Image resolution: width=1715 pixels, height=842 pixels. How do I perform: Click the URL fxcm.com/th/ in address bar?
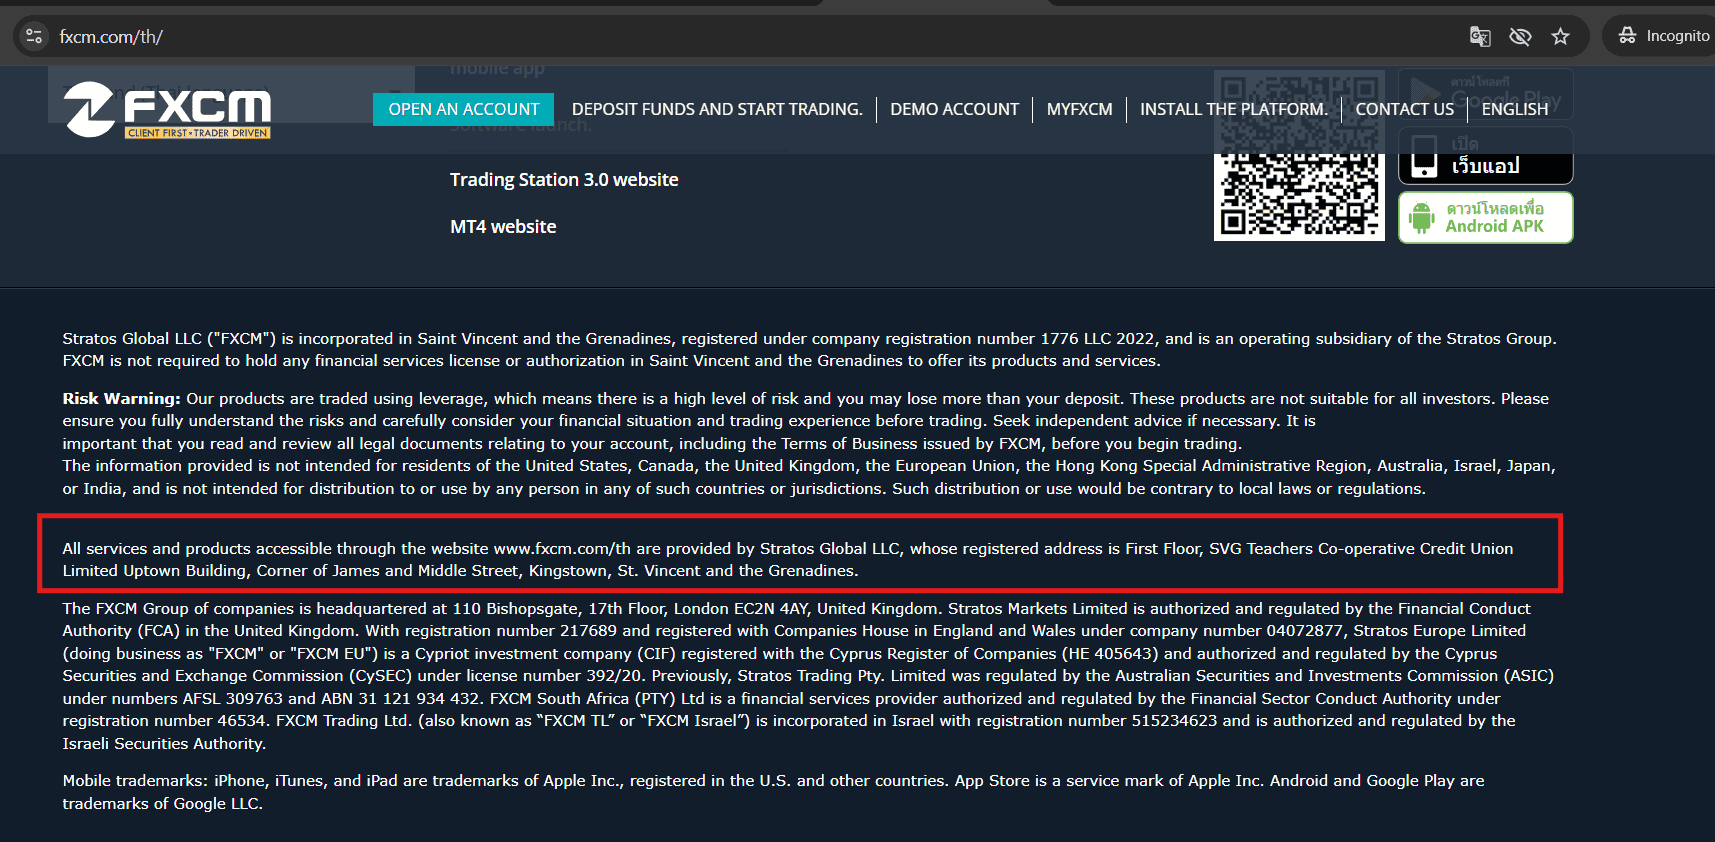point(111,37)
